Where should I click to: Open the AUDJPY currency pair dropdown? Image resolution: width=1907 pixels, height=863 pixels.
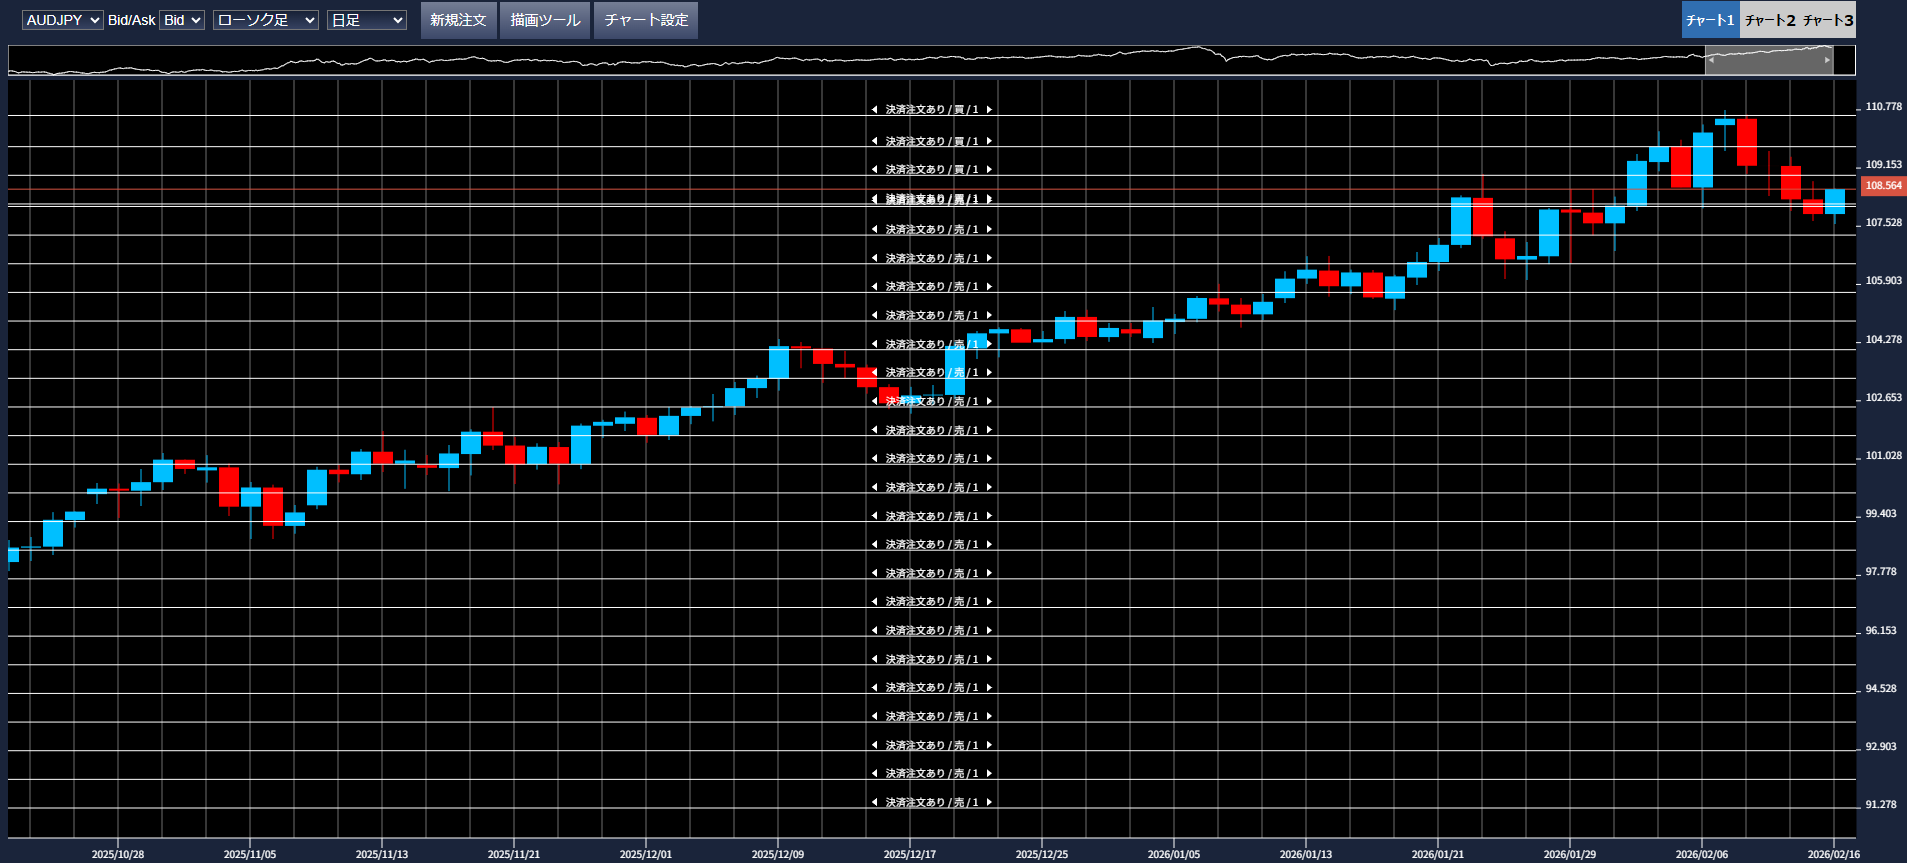tap(62, 20)
